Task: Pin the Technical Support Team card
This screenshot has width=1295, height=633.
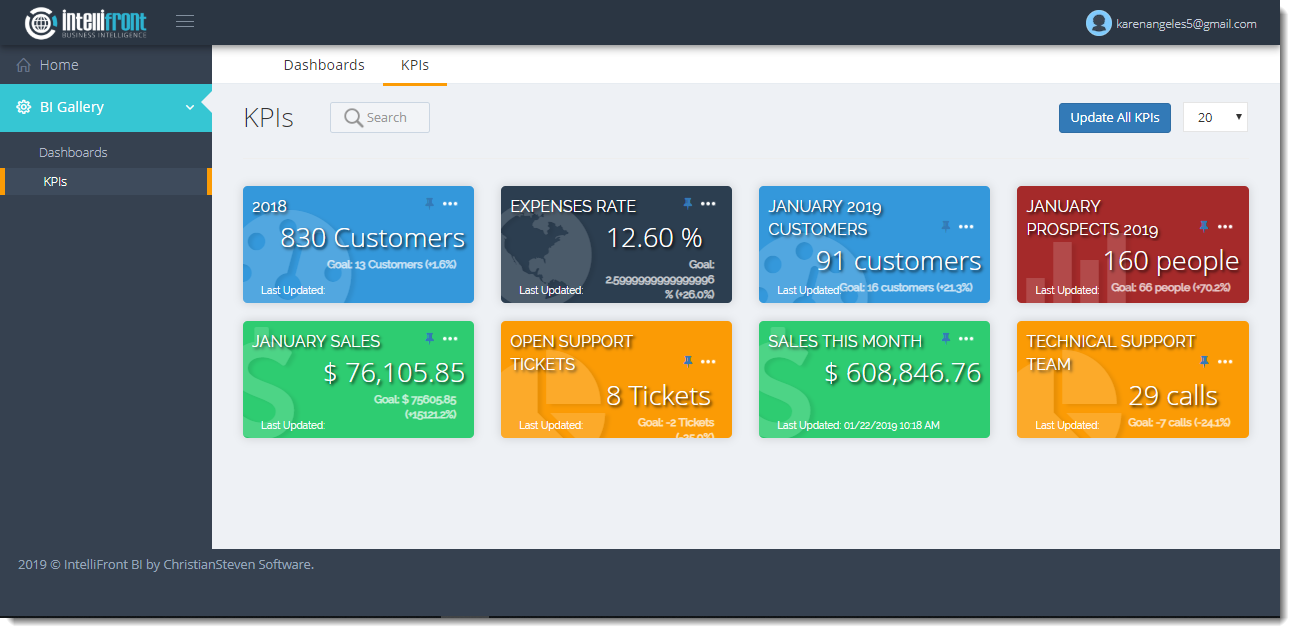Action: (x=1204, y=362)
